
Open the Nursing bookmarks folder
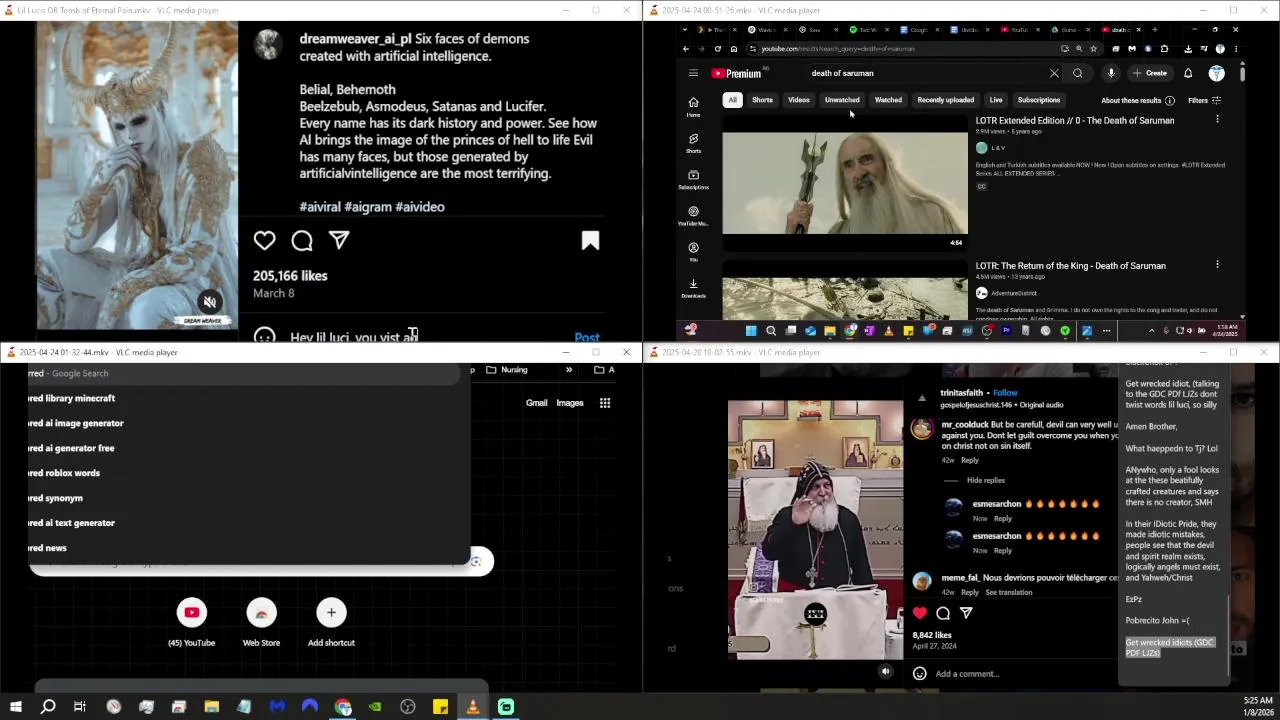coord(507,370)
